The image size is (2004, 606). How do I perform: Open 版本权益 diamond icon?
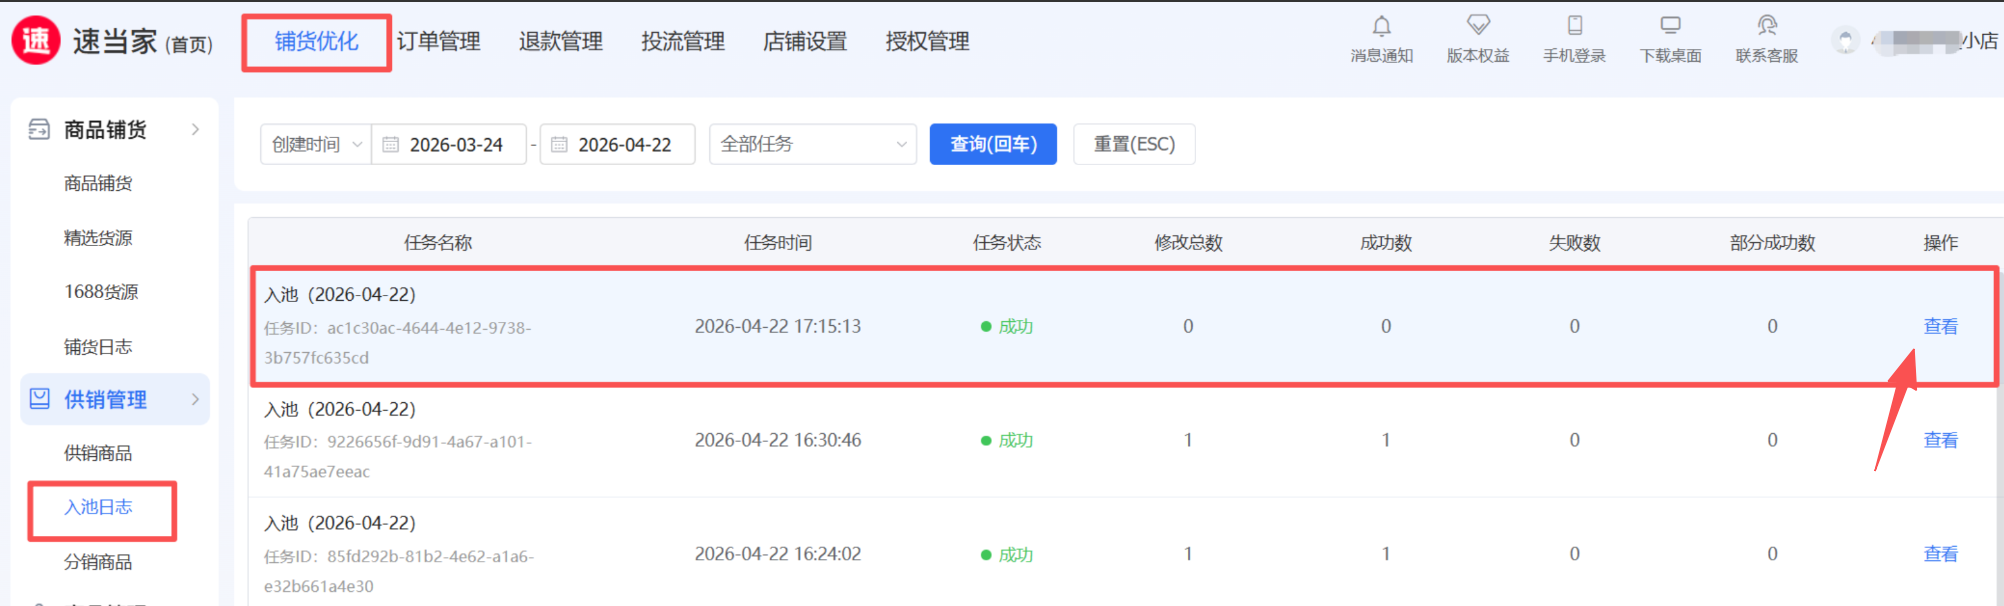coord(1478,25)
